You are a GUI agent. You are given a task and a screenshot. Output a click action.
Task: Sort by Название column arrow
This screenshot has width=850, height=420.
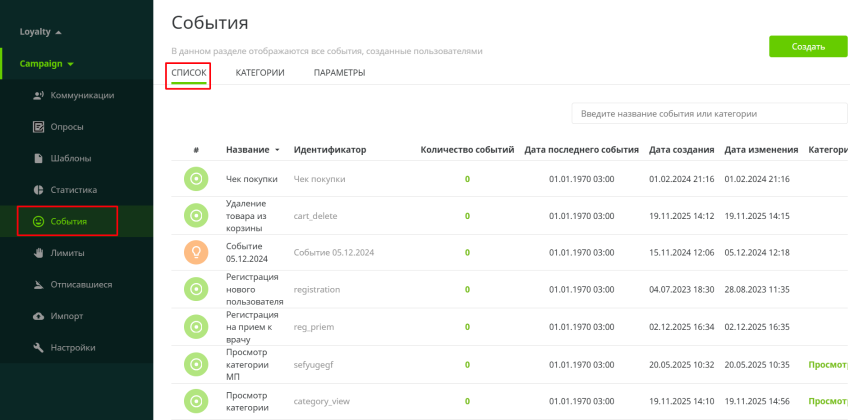point(277,150)
